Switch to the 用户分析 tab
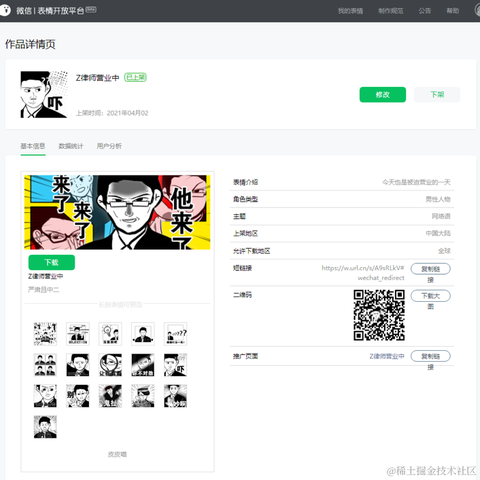The image size is (480, 480). pyautogui.click(x=109, y=146)
